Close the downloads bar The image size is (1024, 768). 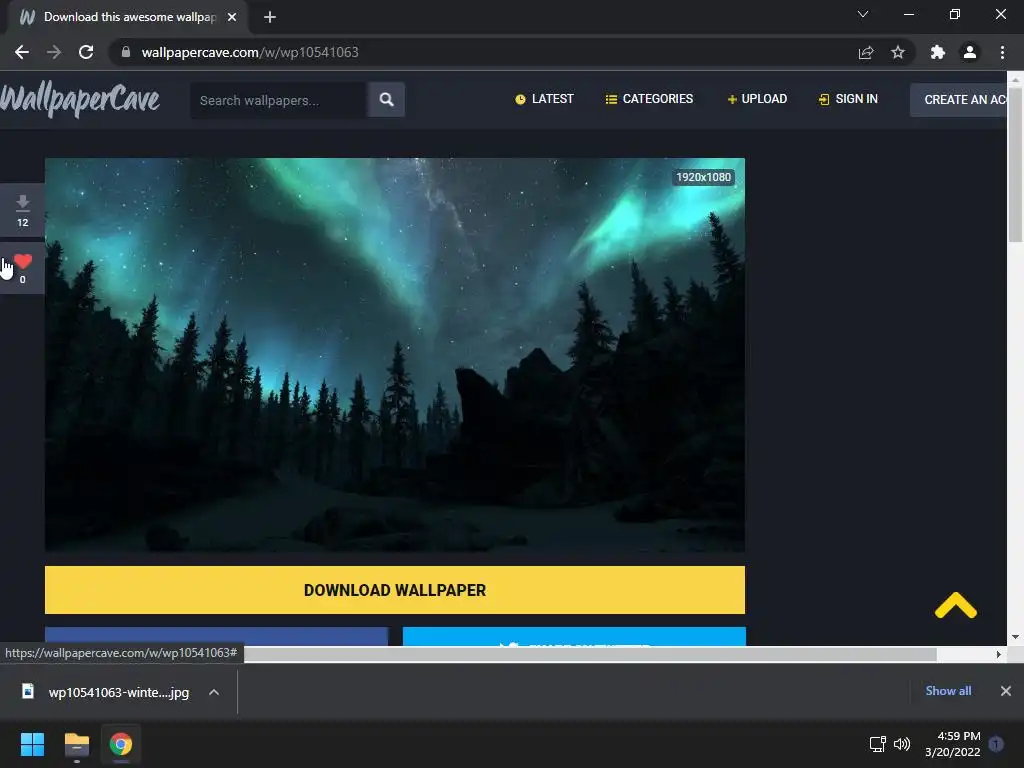(1006, 691)
